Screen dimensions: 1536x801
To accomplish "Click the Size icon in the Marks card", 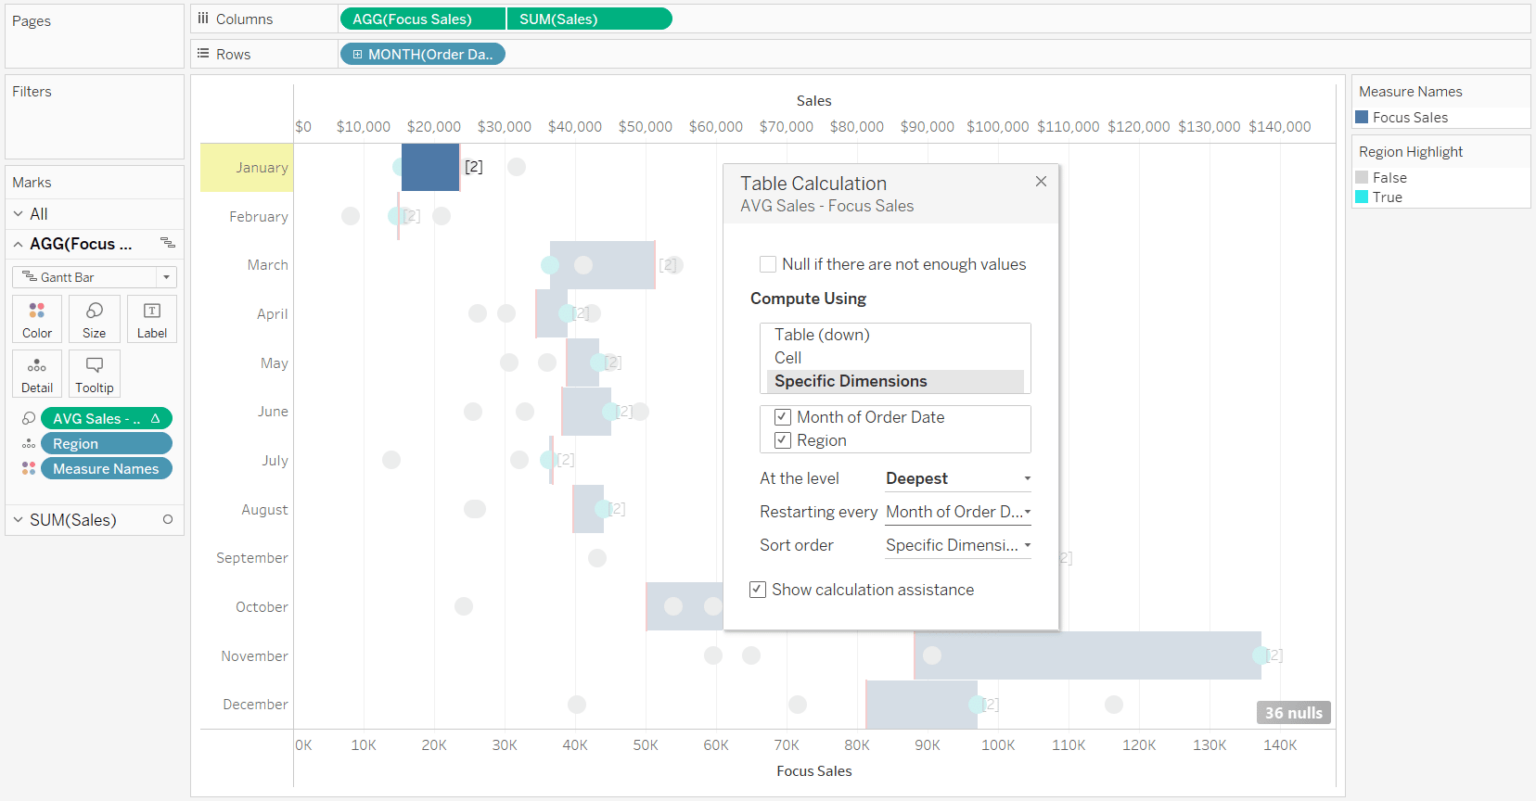I will pyautogui.click(x=94, y=318).
